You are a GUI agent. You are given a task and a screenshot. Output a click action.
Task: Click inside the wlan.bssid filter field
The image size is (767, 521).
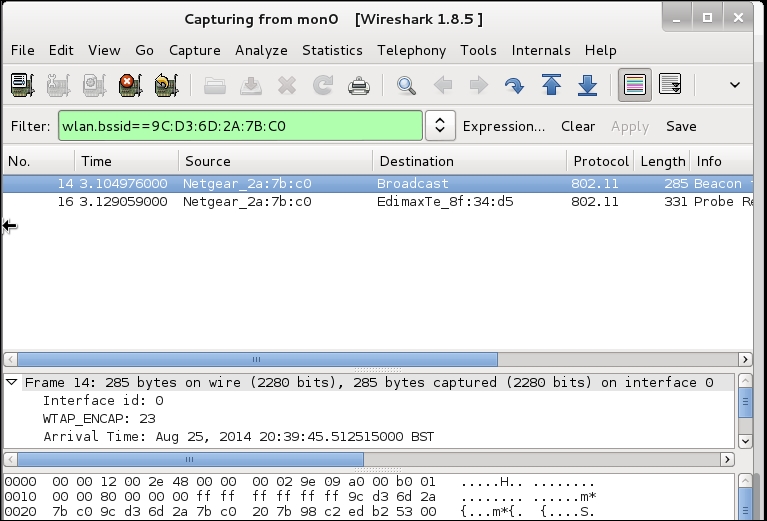(x=240, y=126)
